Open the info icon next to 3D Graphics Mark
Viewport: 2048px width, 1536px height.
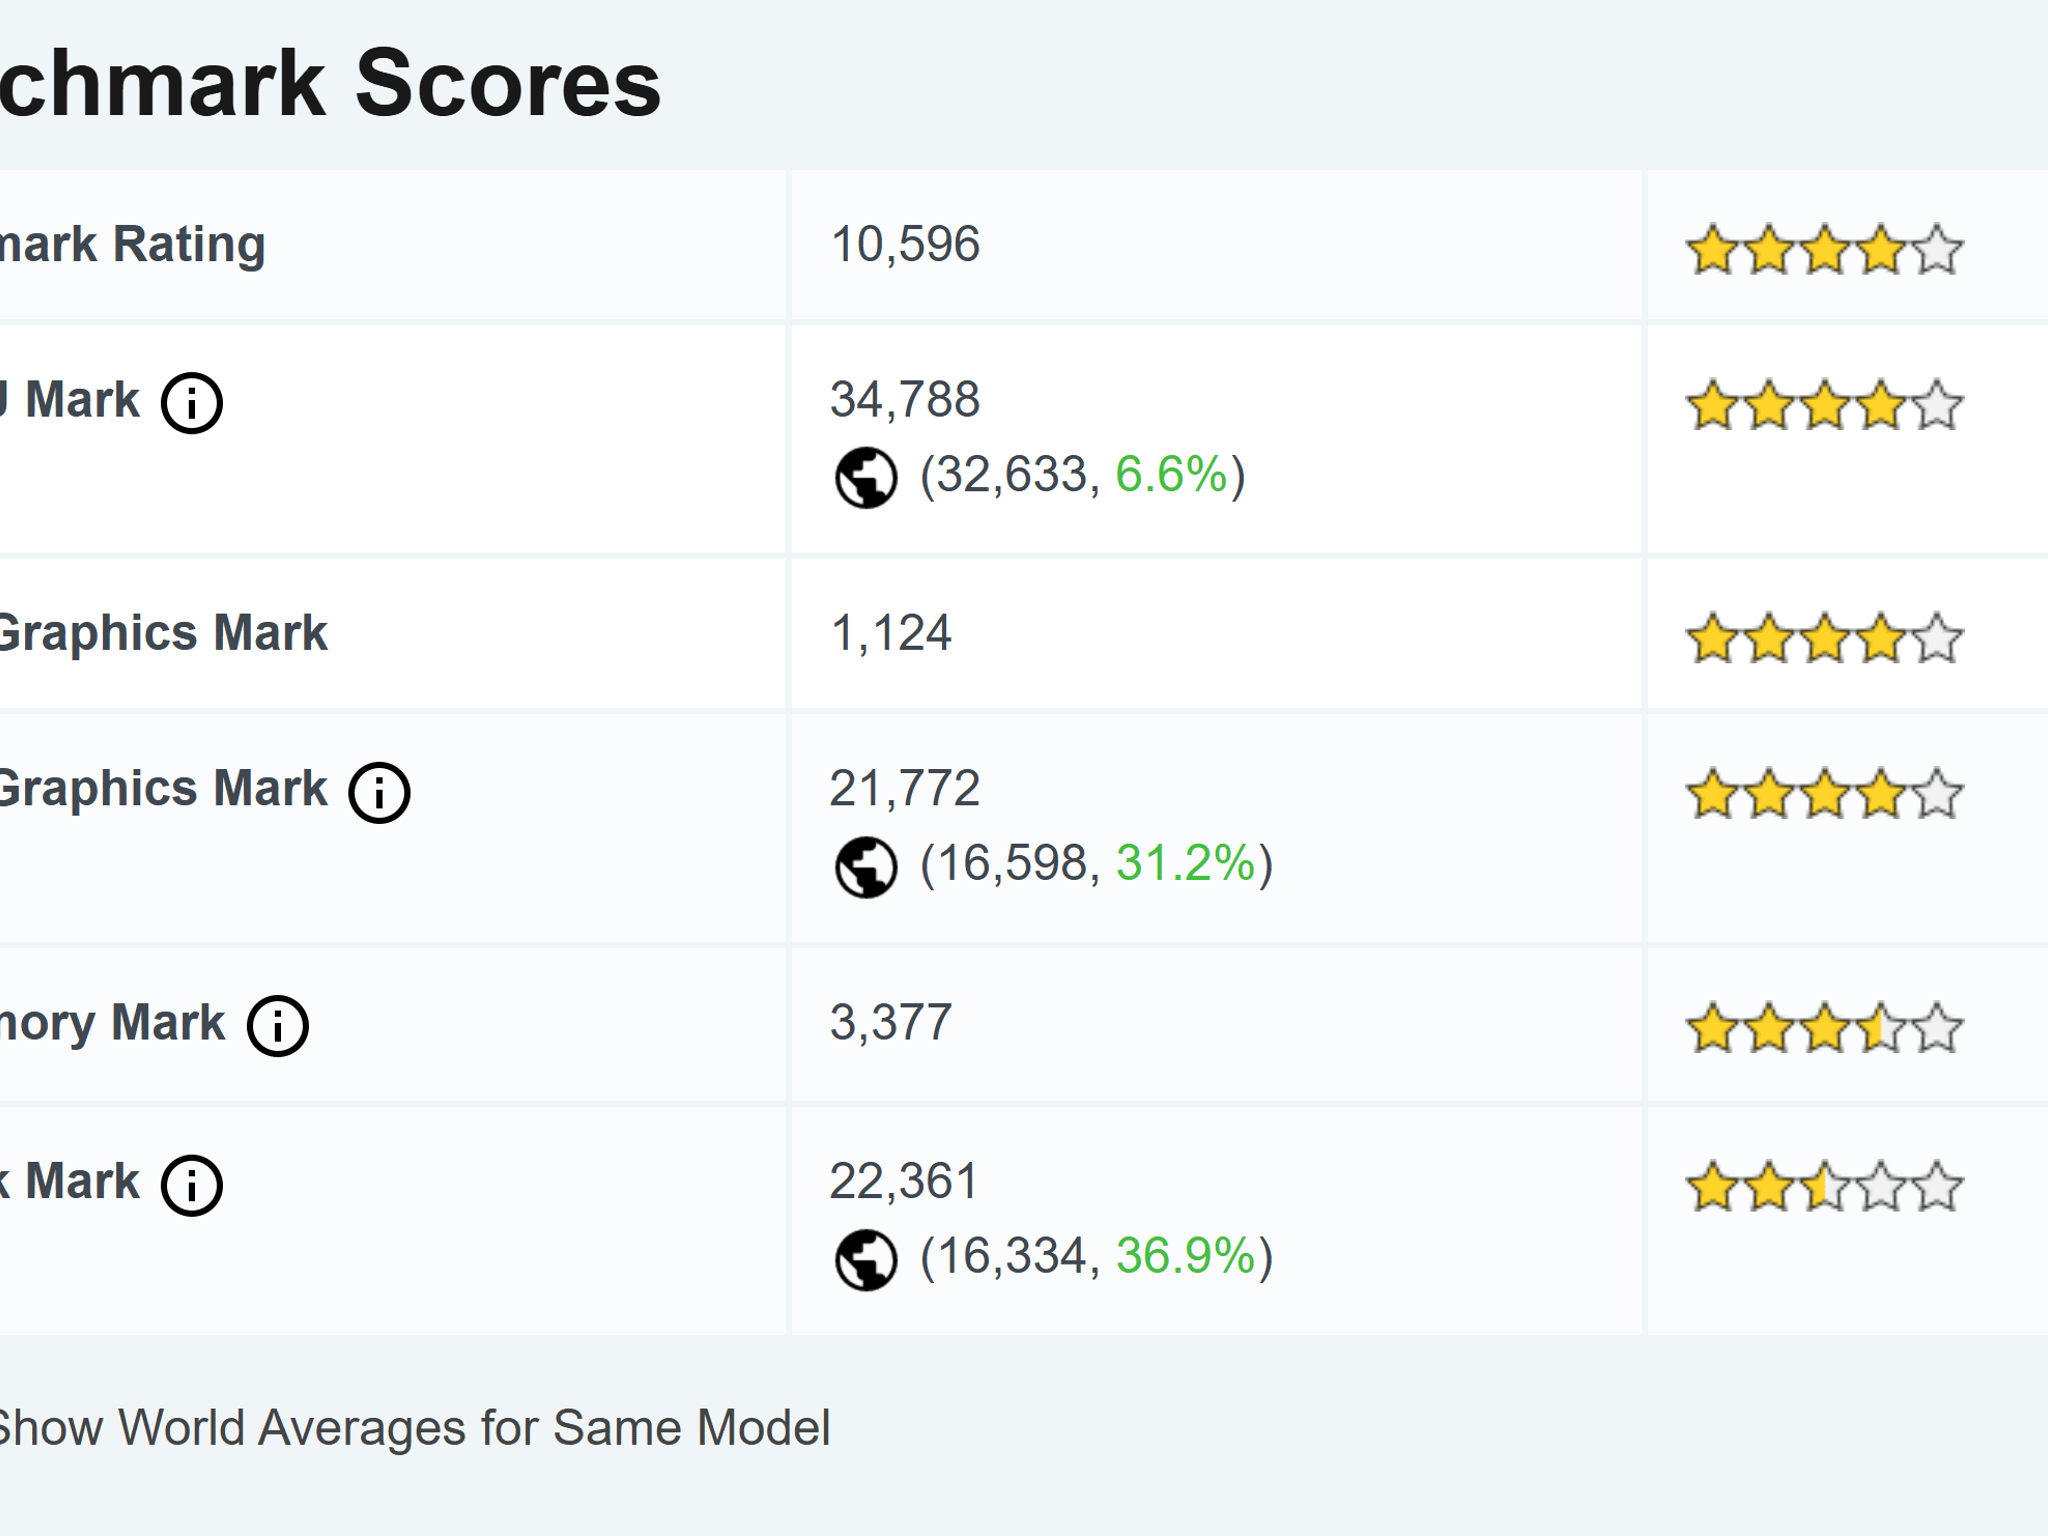[379, 793]
